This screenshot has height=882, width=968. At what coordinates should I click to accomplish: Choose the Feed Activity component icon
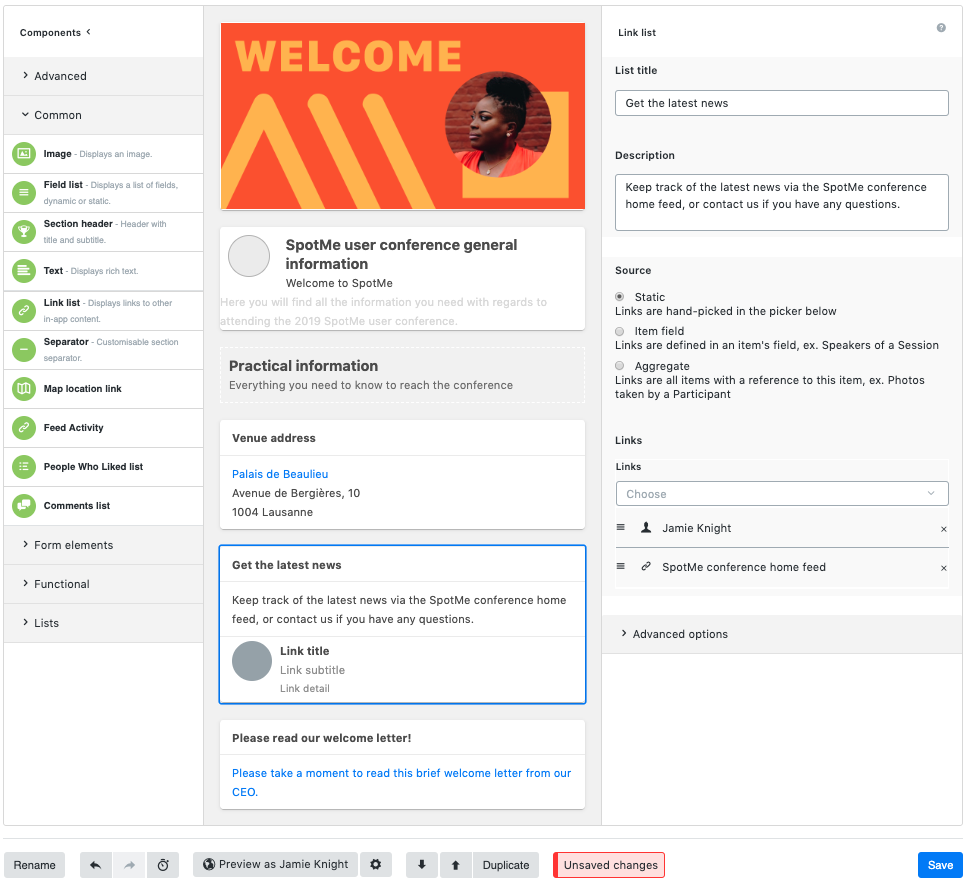point(23,428)
